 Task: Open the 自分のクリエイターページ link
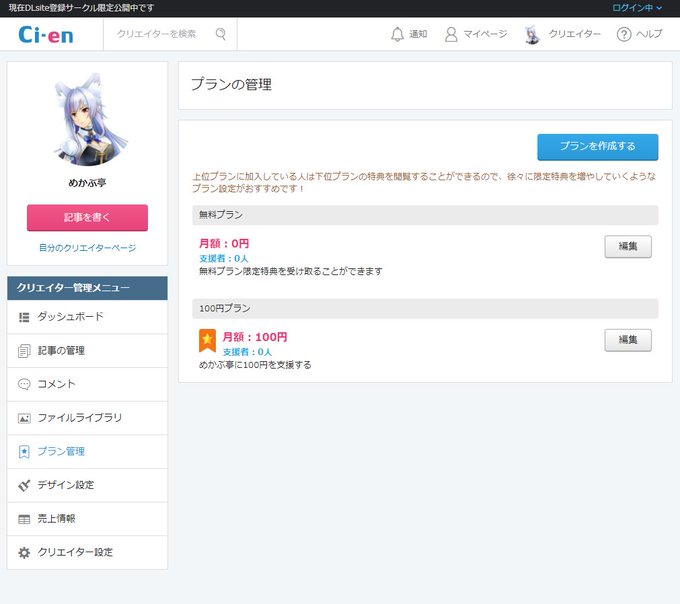87,248
